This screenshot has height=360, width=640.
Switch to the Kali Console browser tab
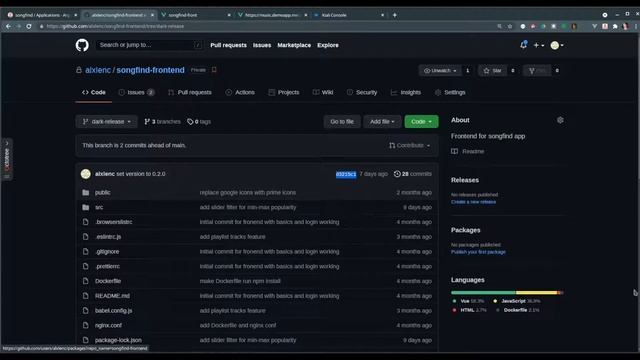point(349,15)
